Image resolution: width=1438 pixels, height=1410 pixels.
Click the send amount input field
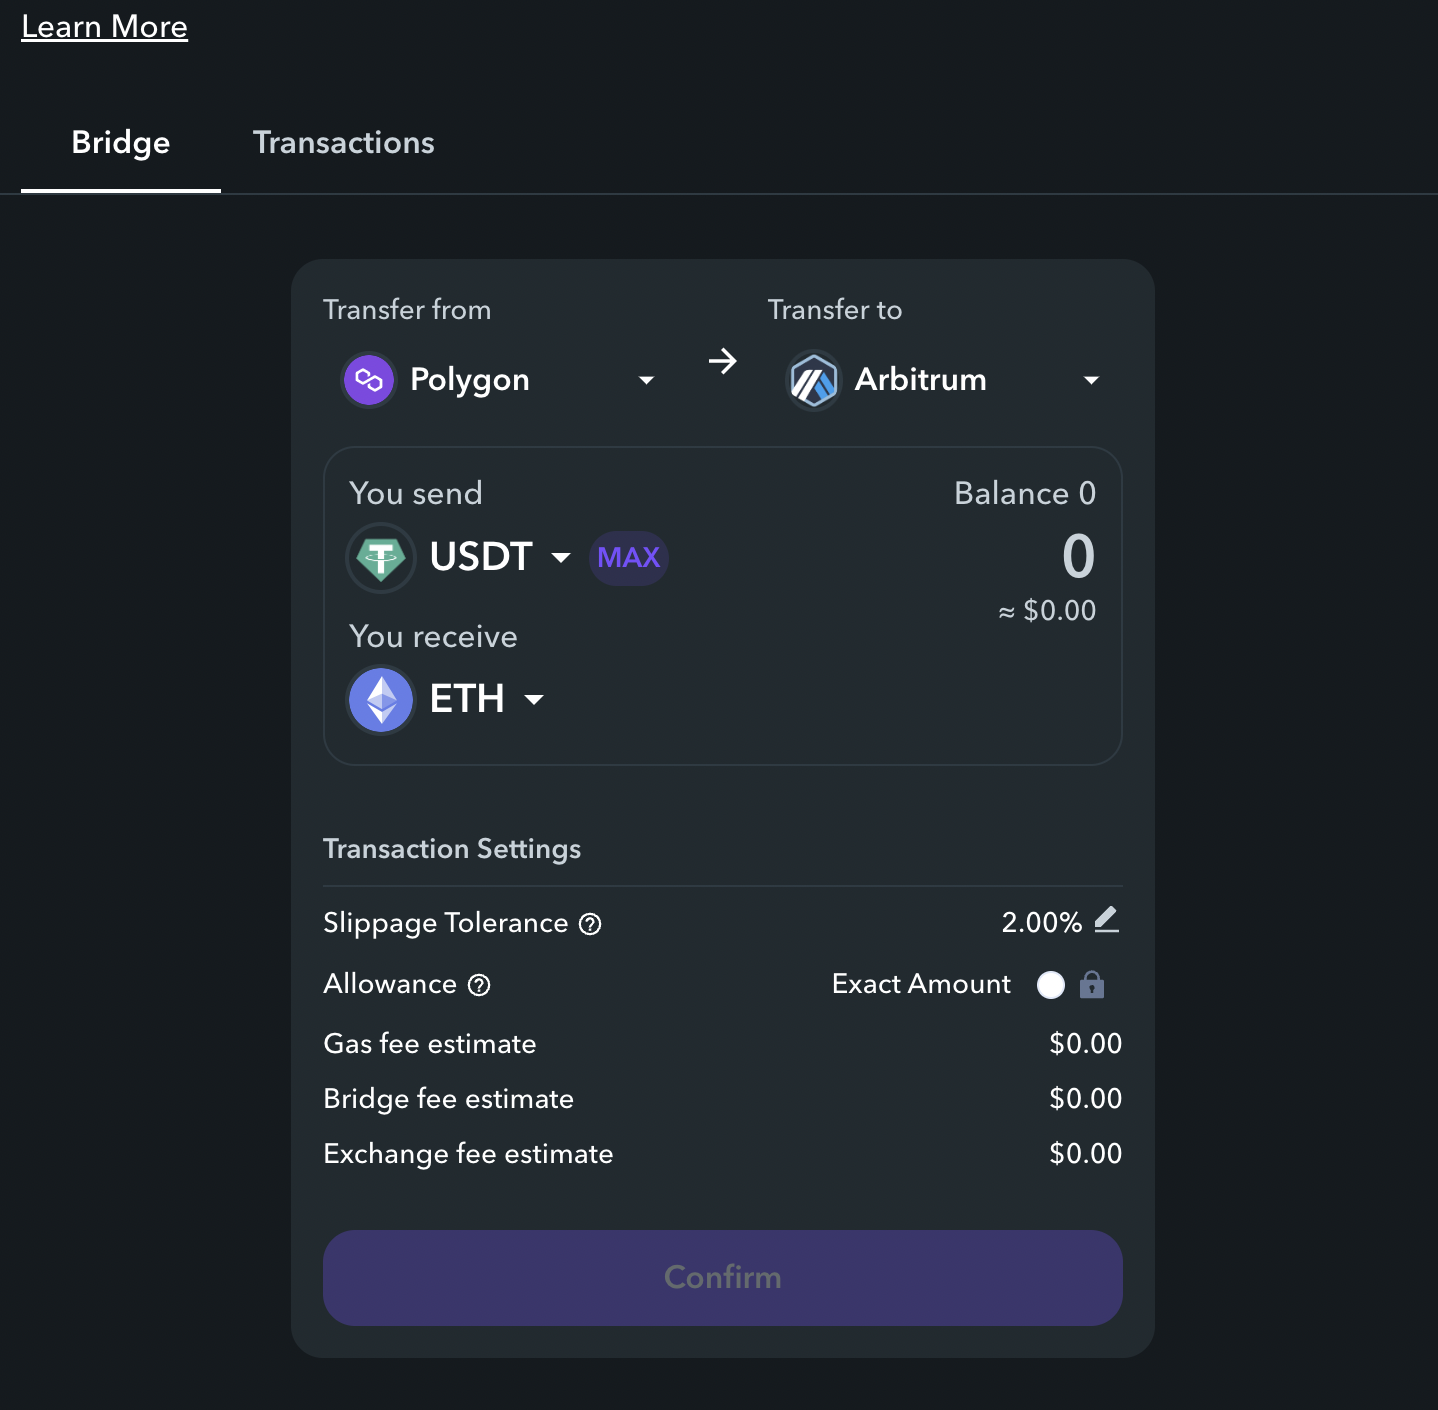pos(1077,556)
